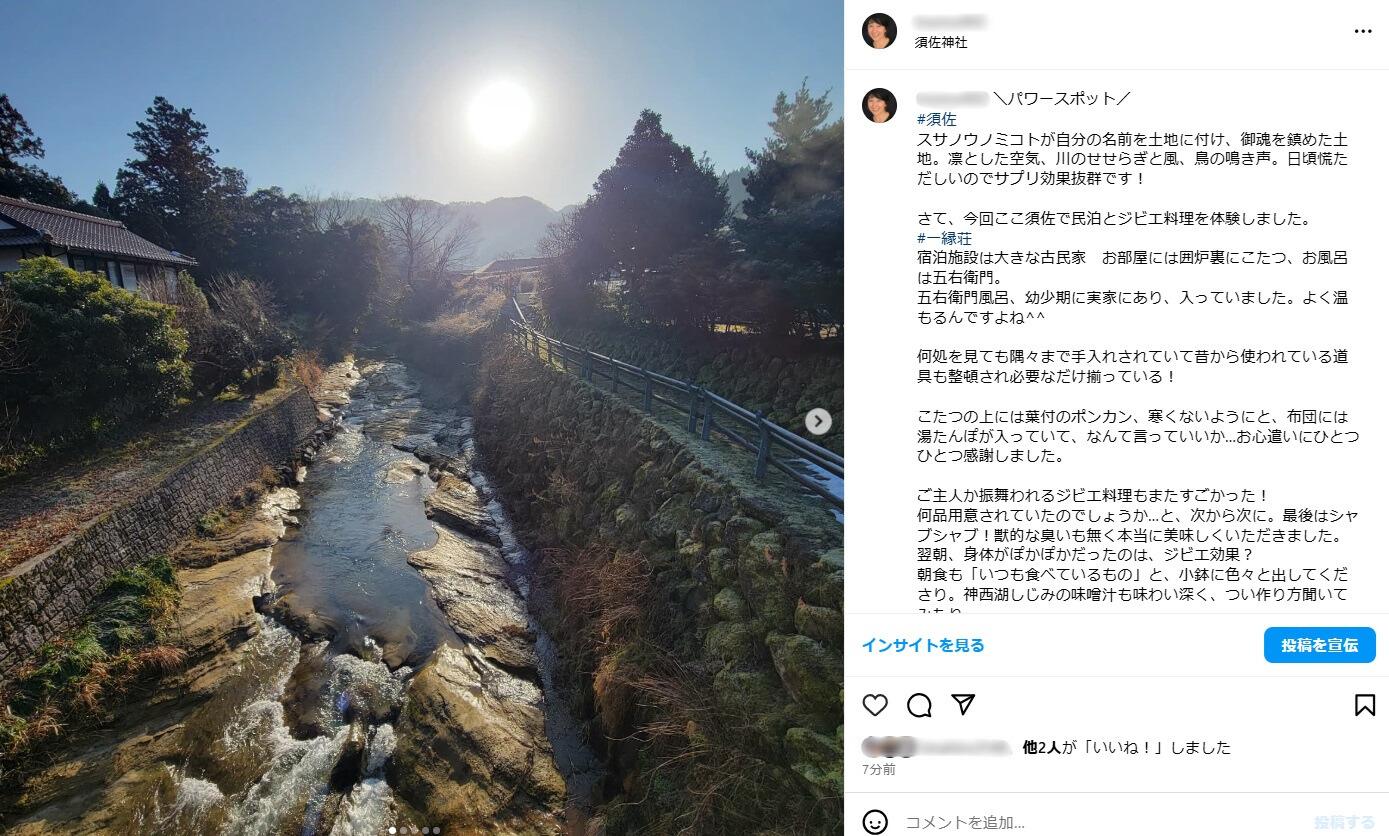The image size is (1389, 836).
Task: Select the first carousel indicator dot
Action: click(392, 830)
